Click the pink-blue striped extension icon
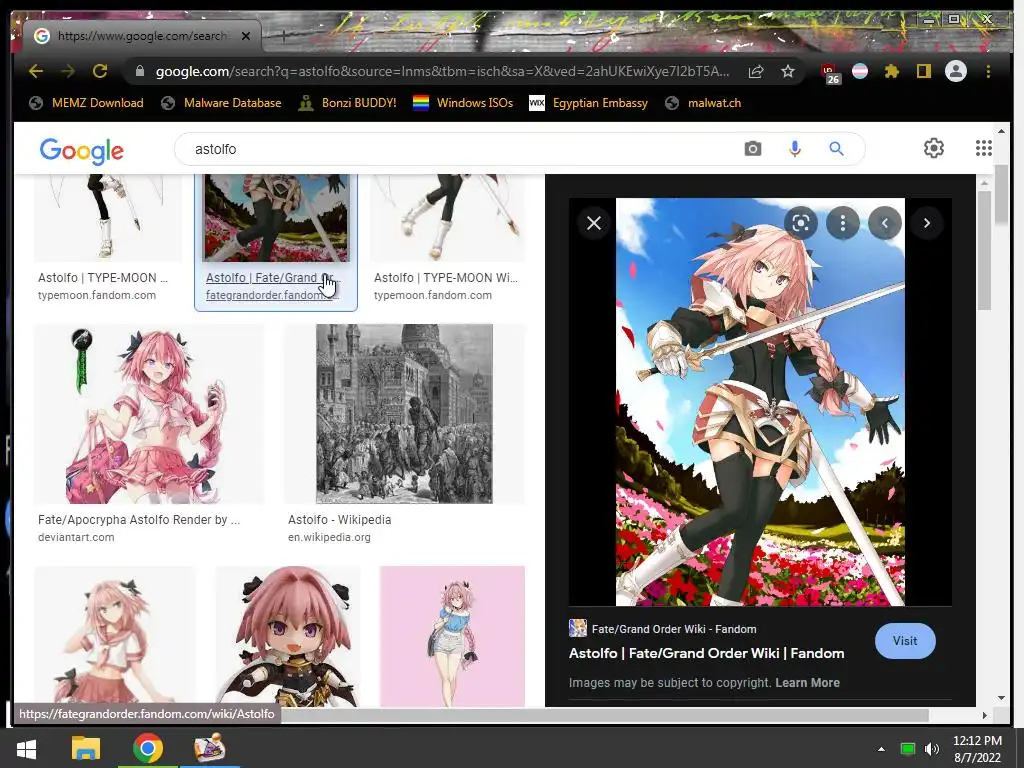This screenshot has height=768, width=1024. tap(860, 71)
